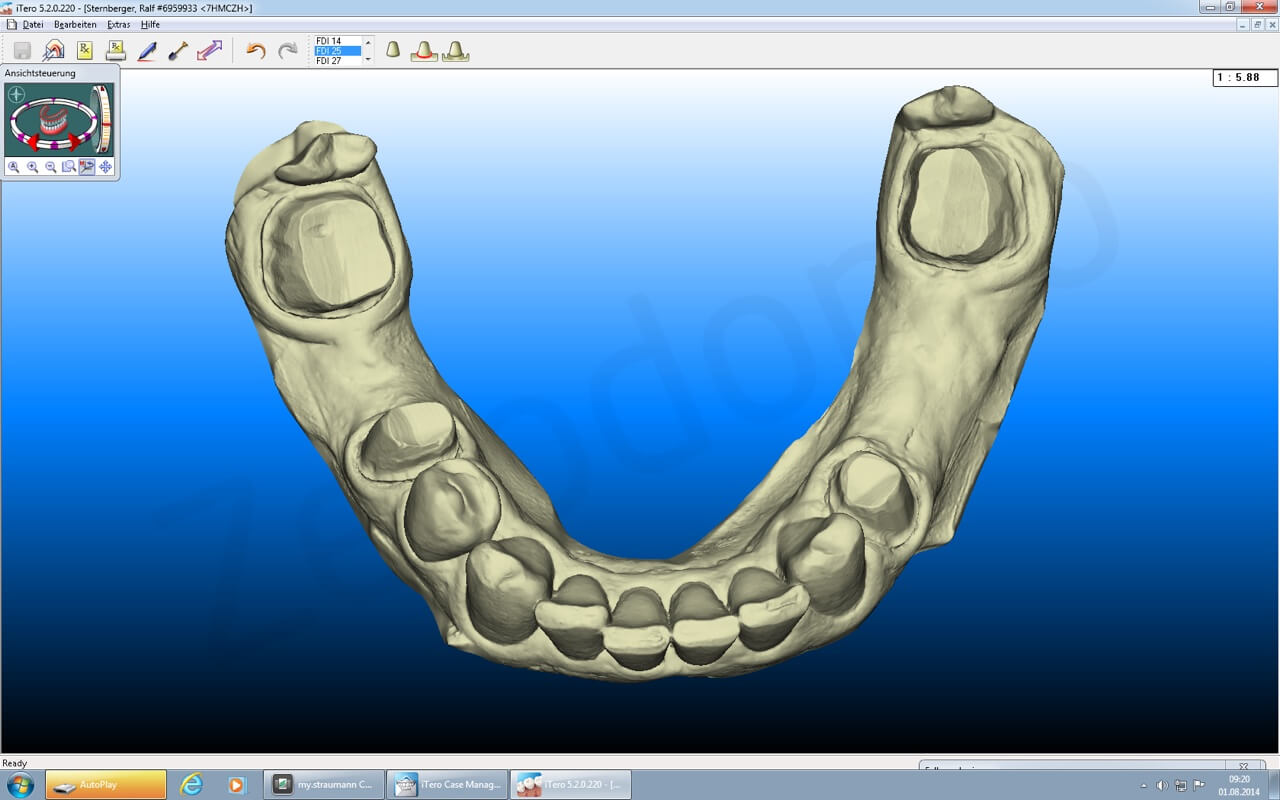Switch to my.straumann taskbar window
The image size is (1280, 800).
[324, 785]
